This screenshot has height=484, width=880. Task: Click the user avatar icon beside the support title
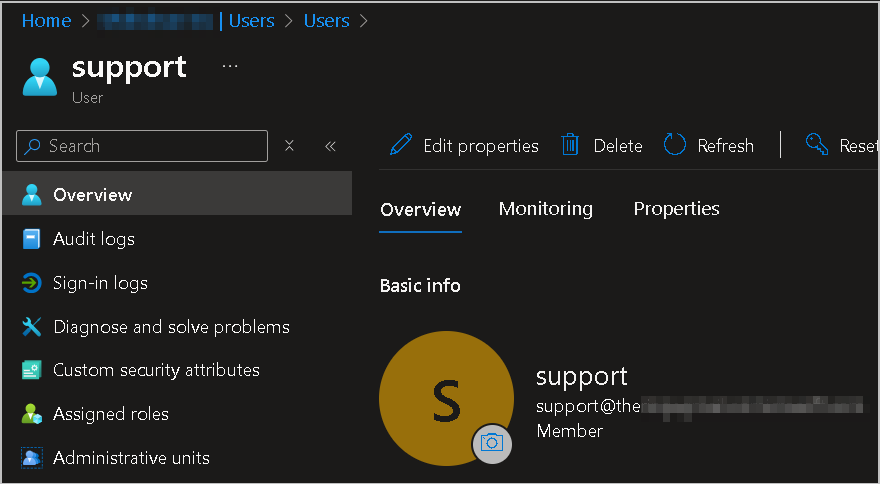tap(39, 77)
